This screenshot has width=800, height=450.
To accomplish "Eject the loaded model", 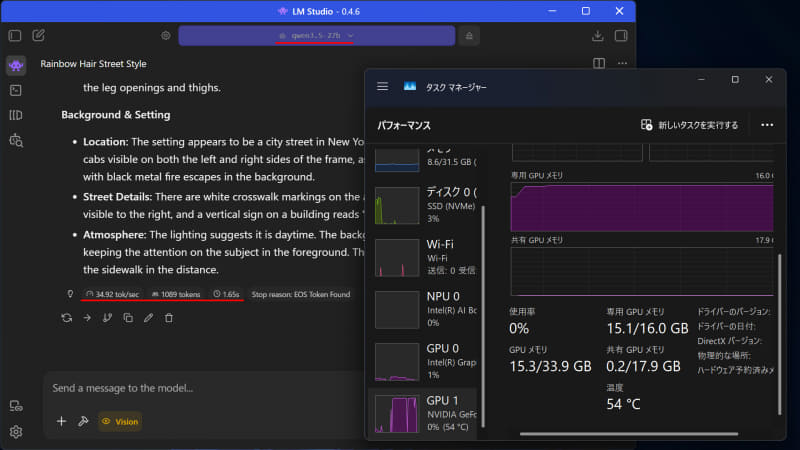I will pyautogui.click(x=469, y=36).
